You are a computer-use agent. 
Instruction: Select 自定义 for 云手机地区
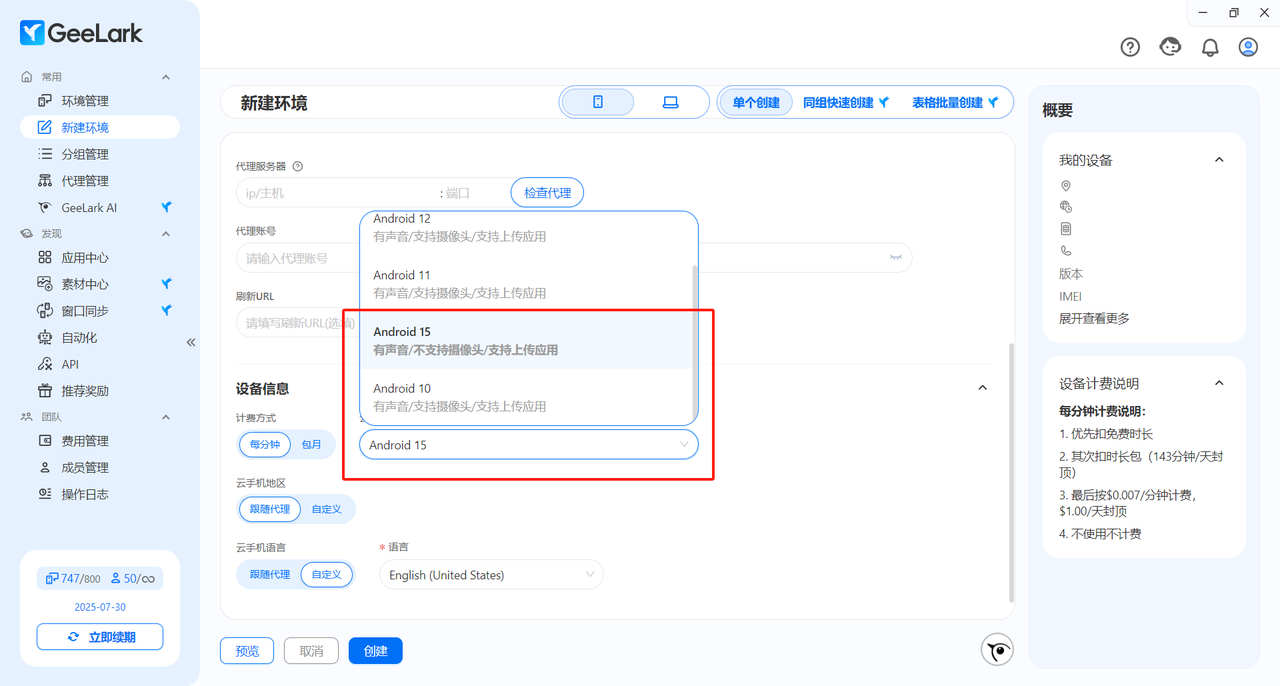pos(326,509)
